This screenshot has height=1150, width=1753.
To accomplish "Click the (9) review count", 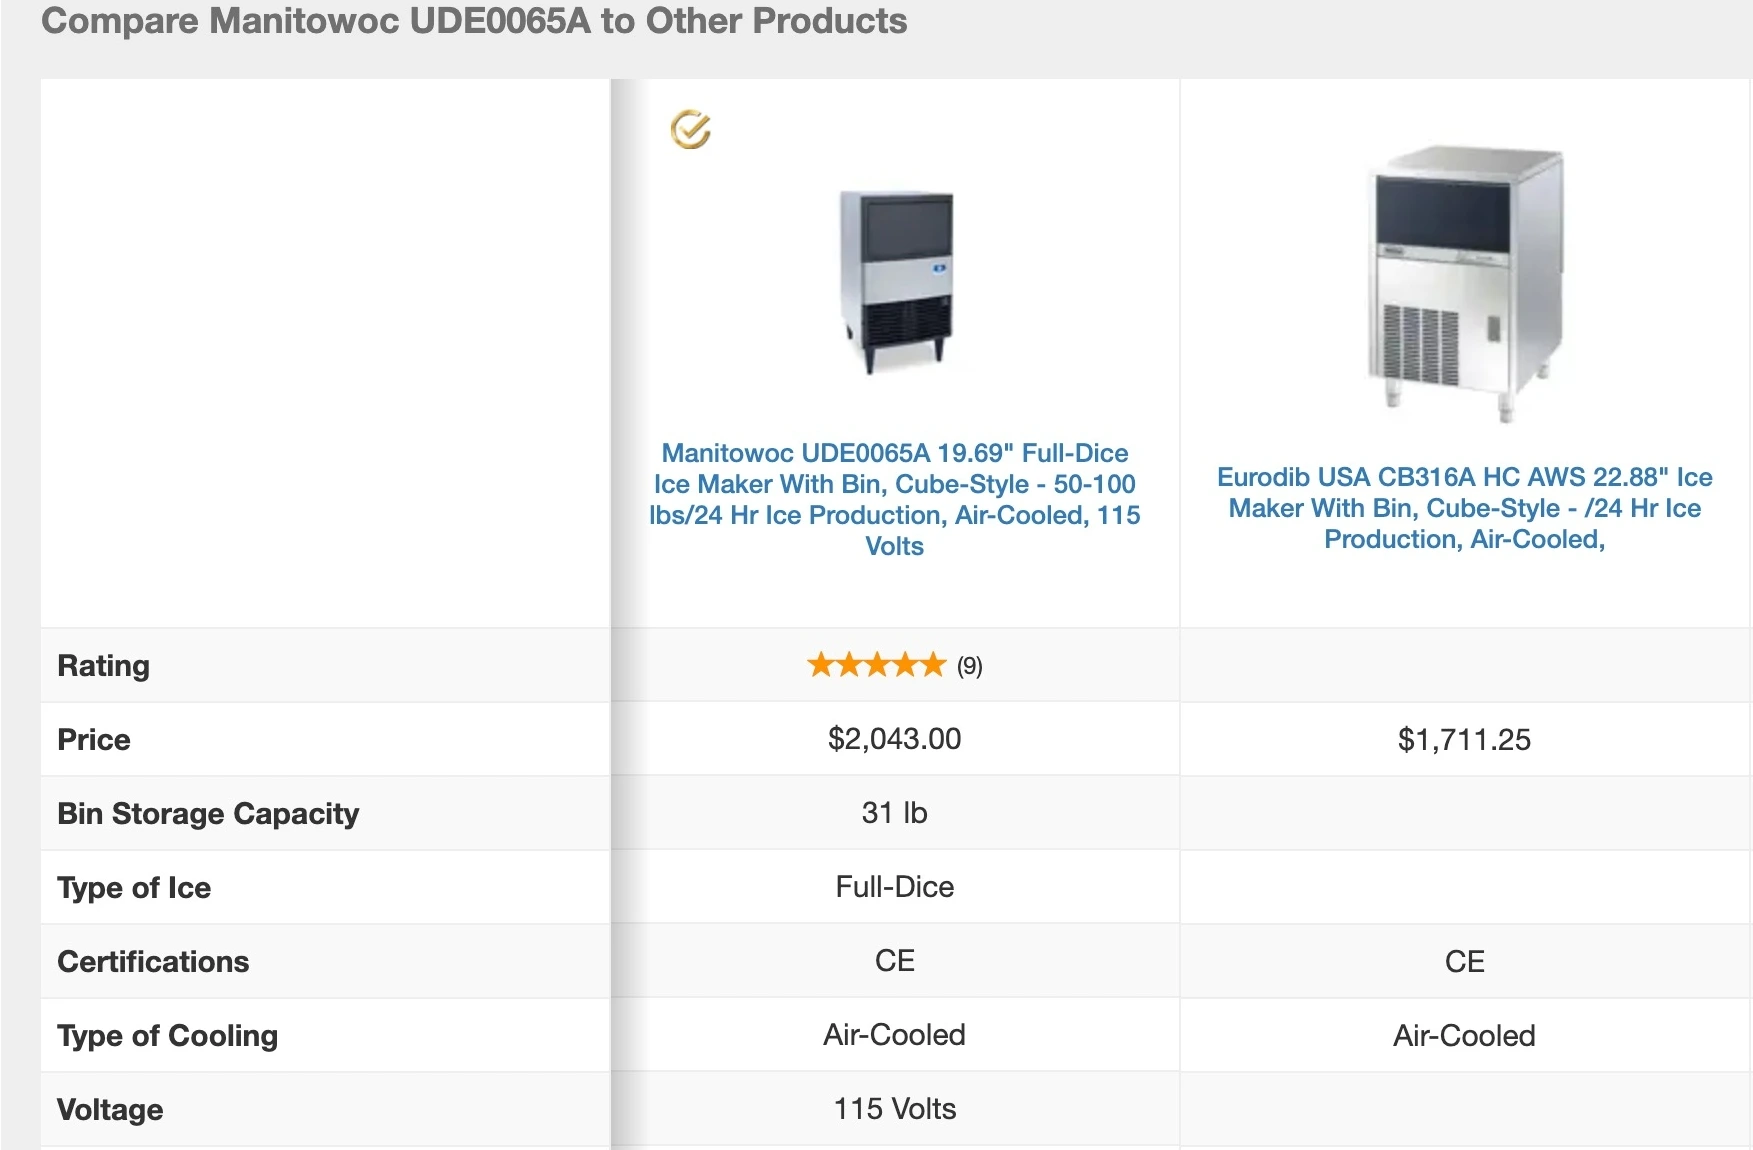I will [969, 666].
